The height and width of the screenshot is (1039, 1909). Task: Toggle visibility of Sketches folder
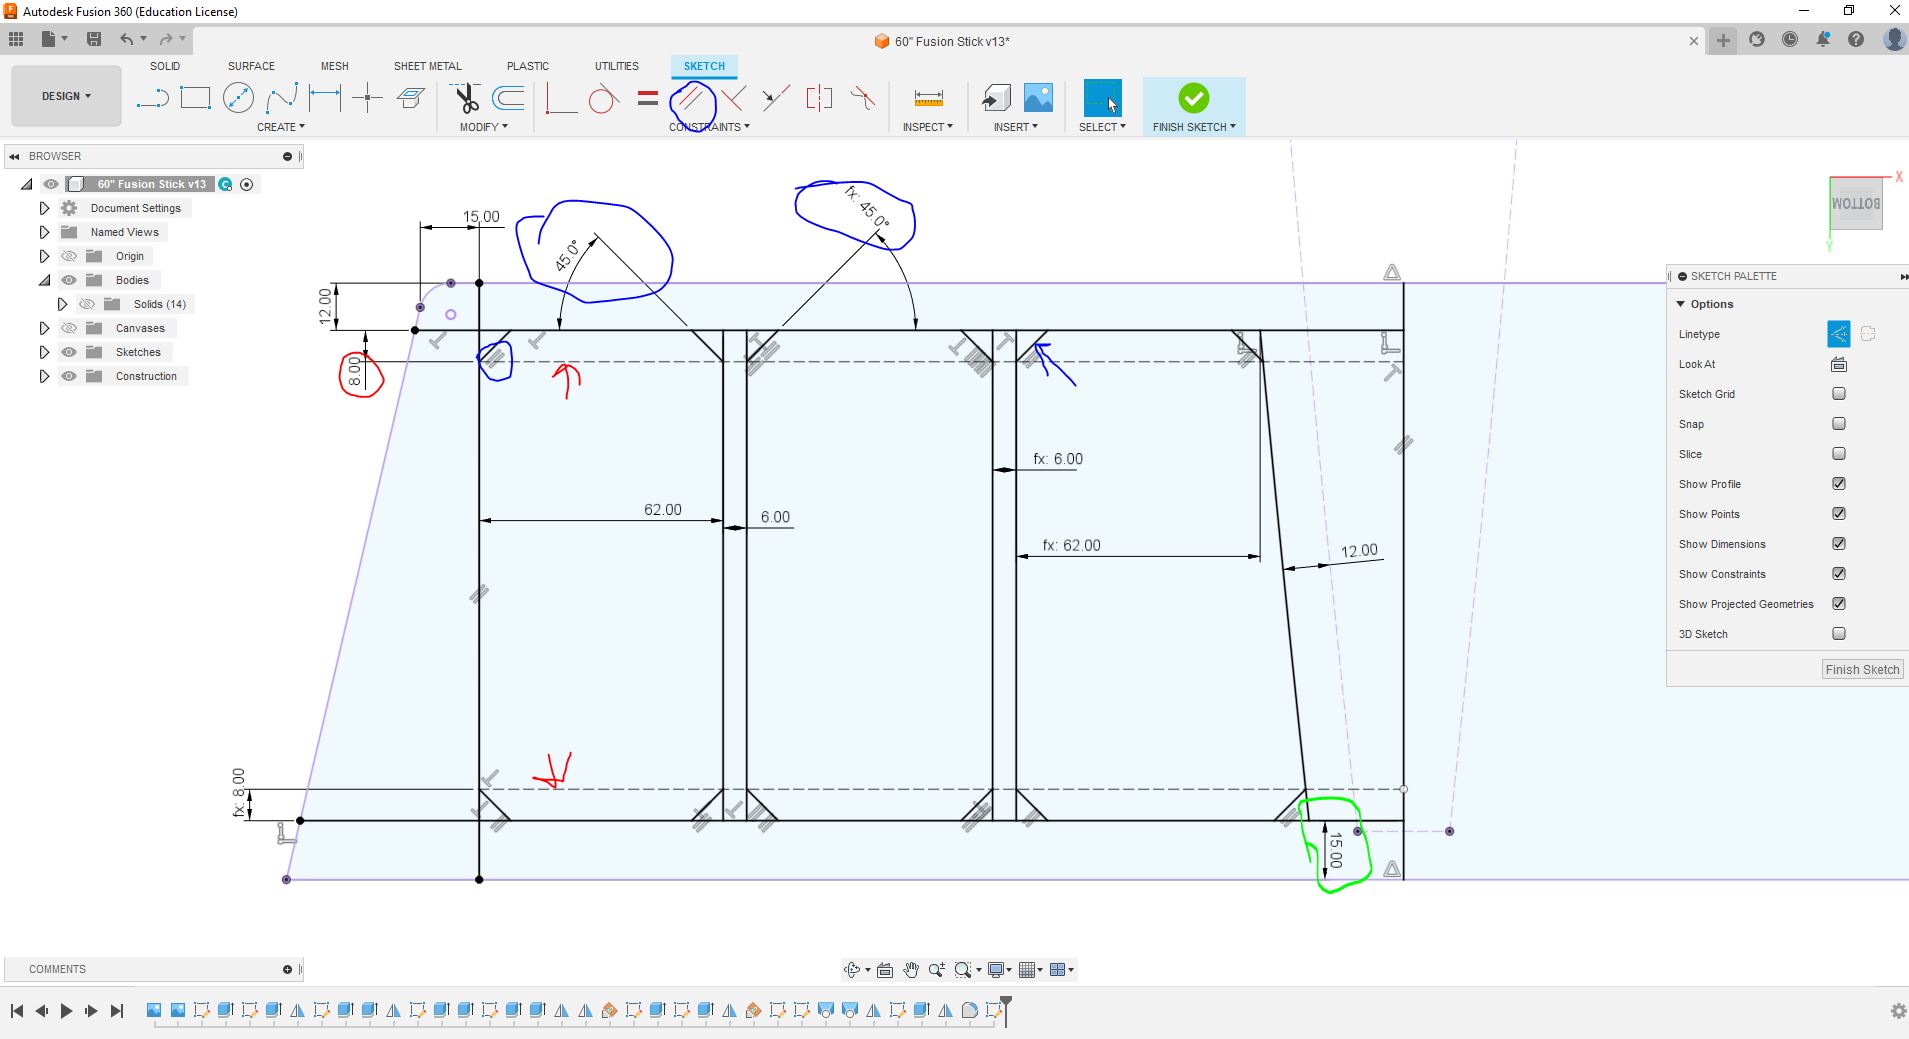[x=69, y=352]
